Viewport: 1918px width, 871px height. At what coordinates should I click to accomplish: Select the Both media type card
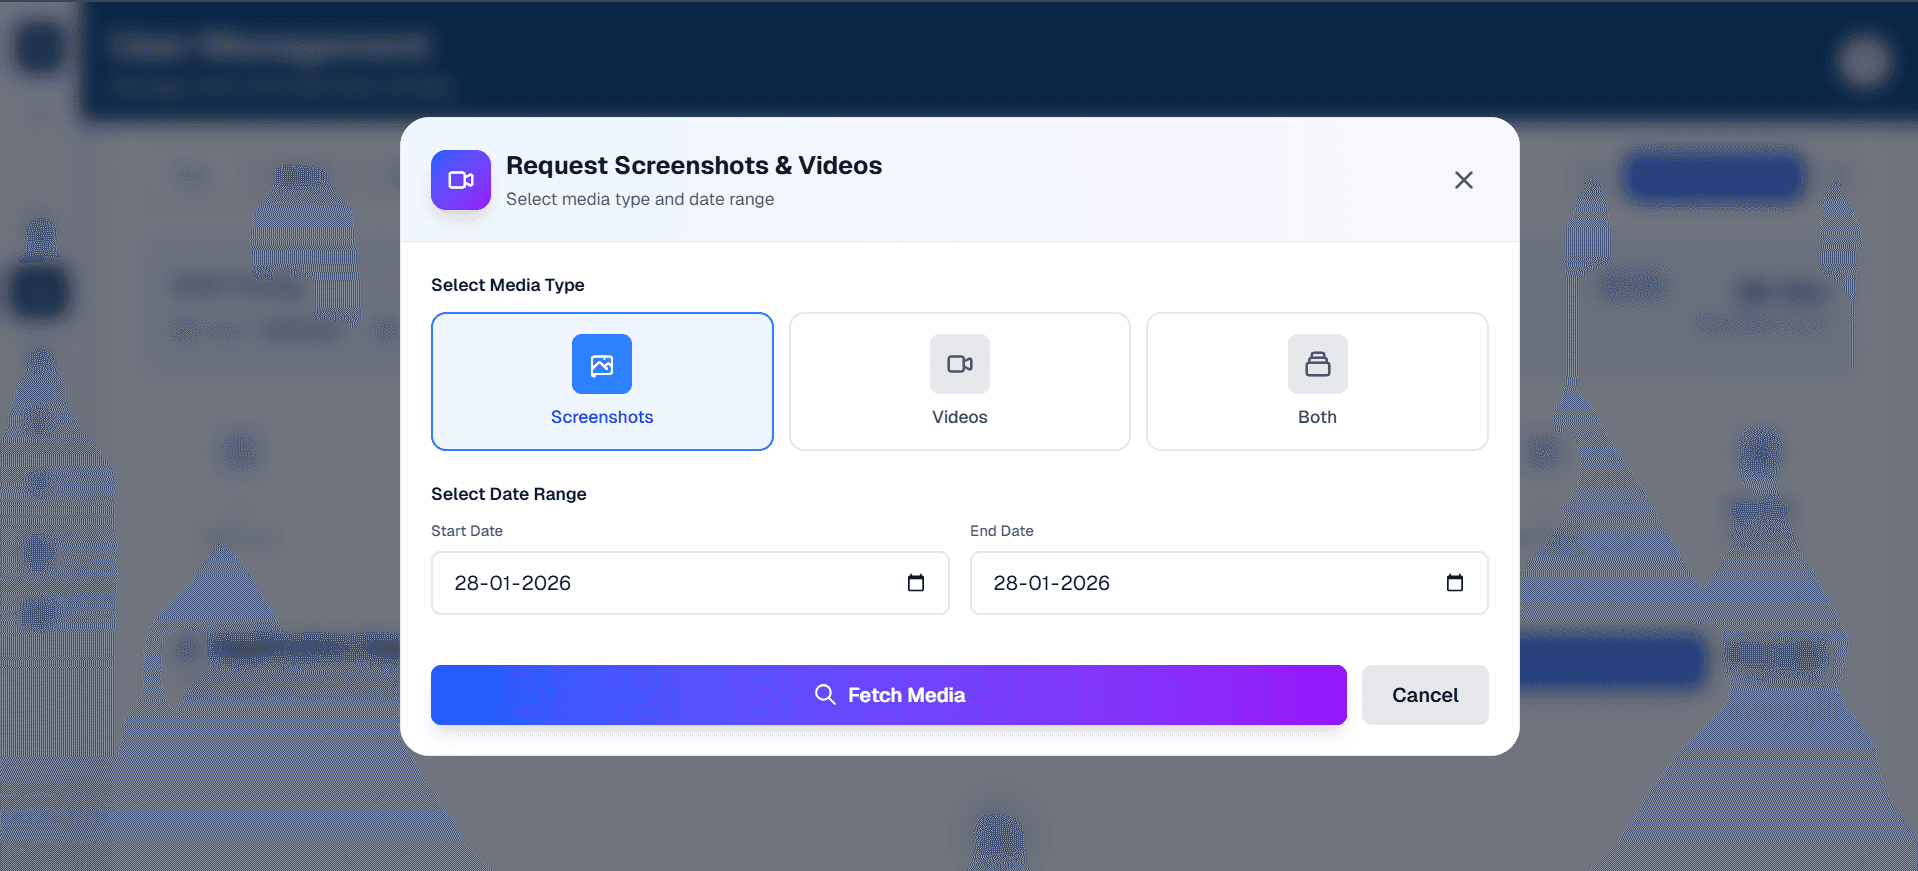1317,381
